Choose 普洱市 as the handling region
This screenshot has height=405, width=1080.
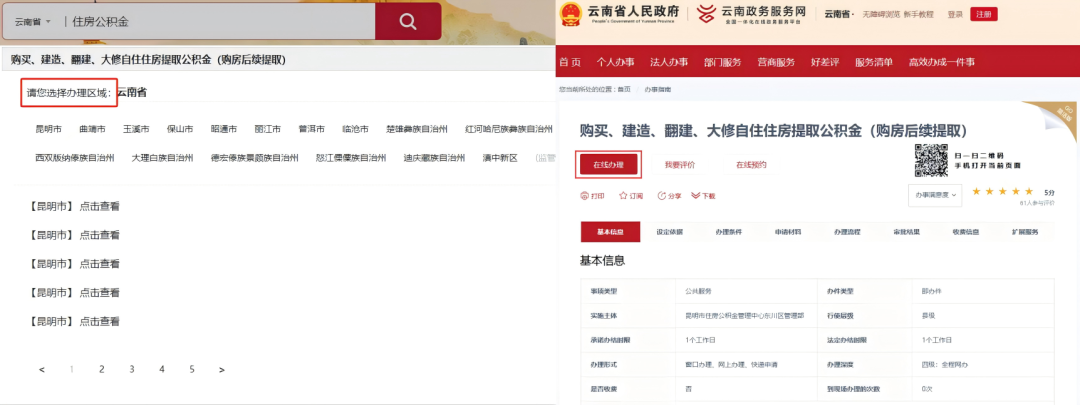point(311,129)
